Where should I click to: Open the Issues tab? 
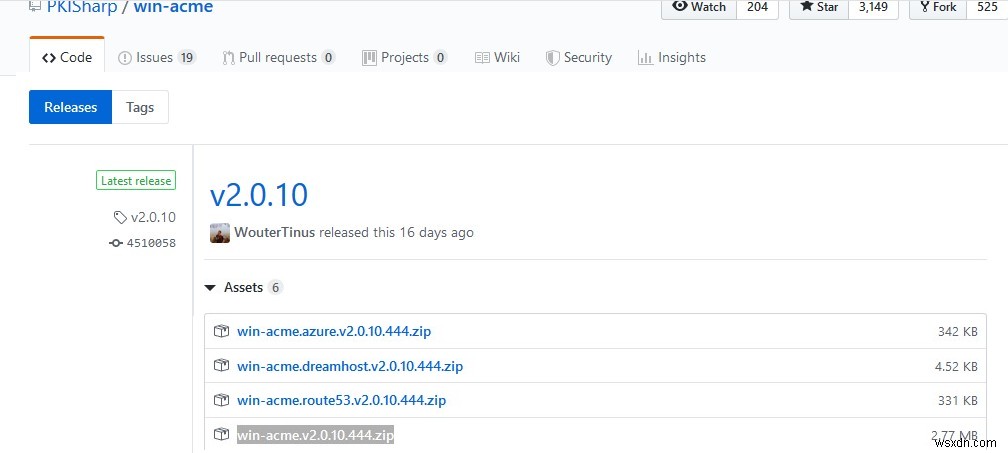coord(156,57)
